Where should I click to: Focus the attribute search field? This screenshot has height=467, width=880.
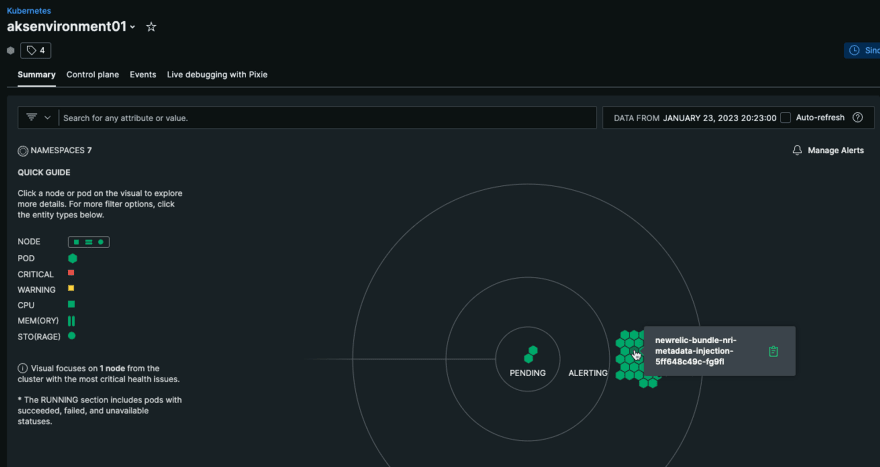pyautogui.click(x=327, y=118)
